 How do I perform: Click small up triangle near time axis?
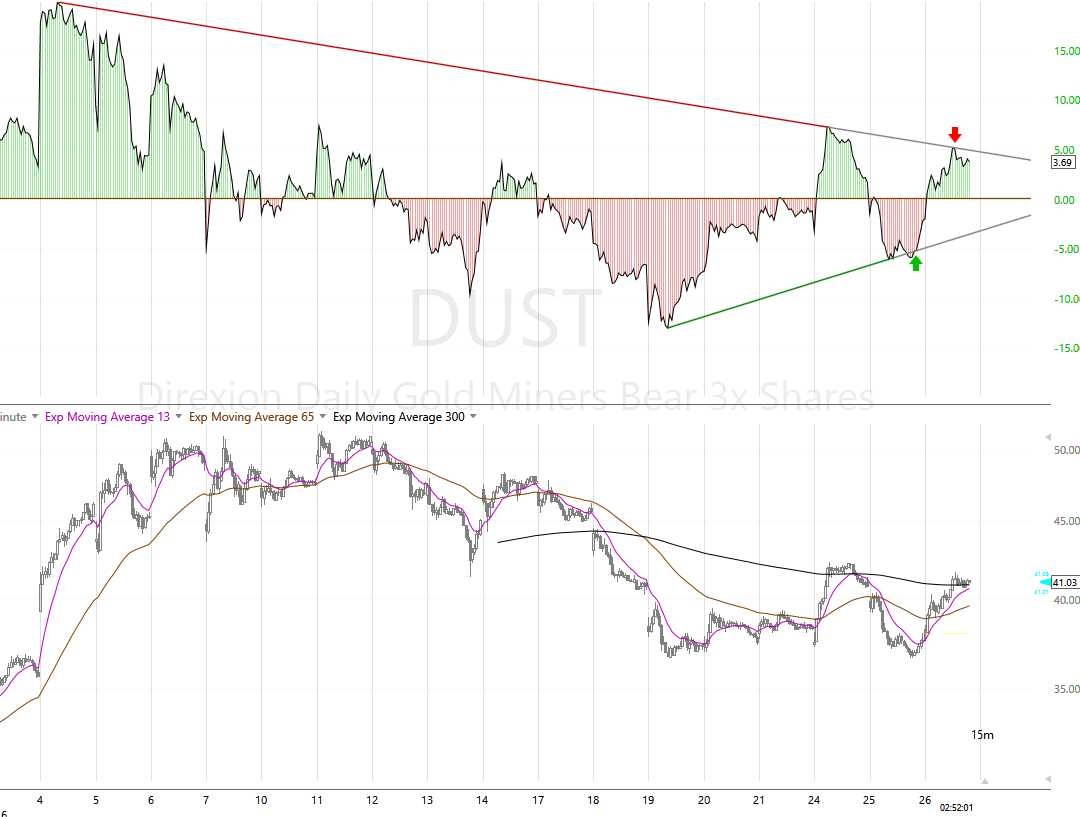point(984,781)
